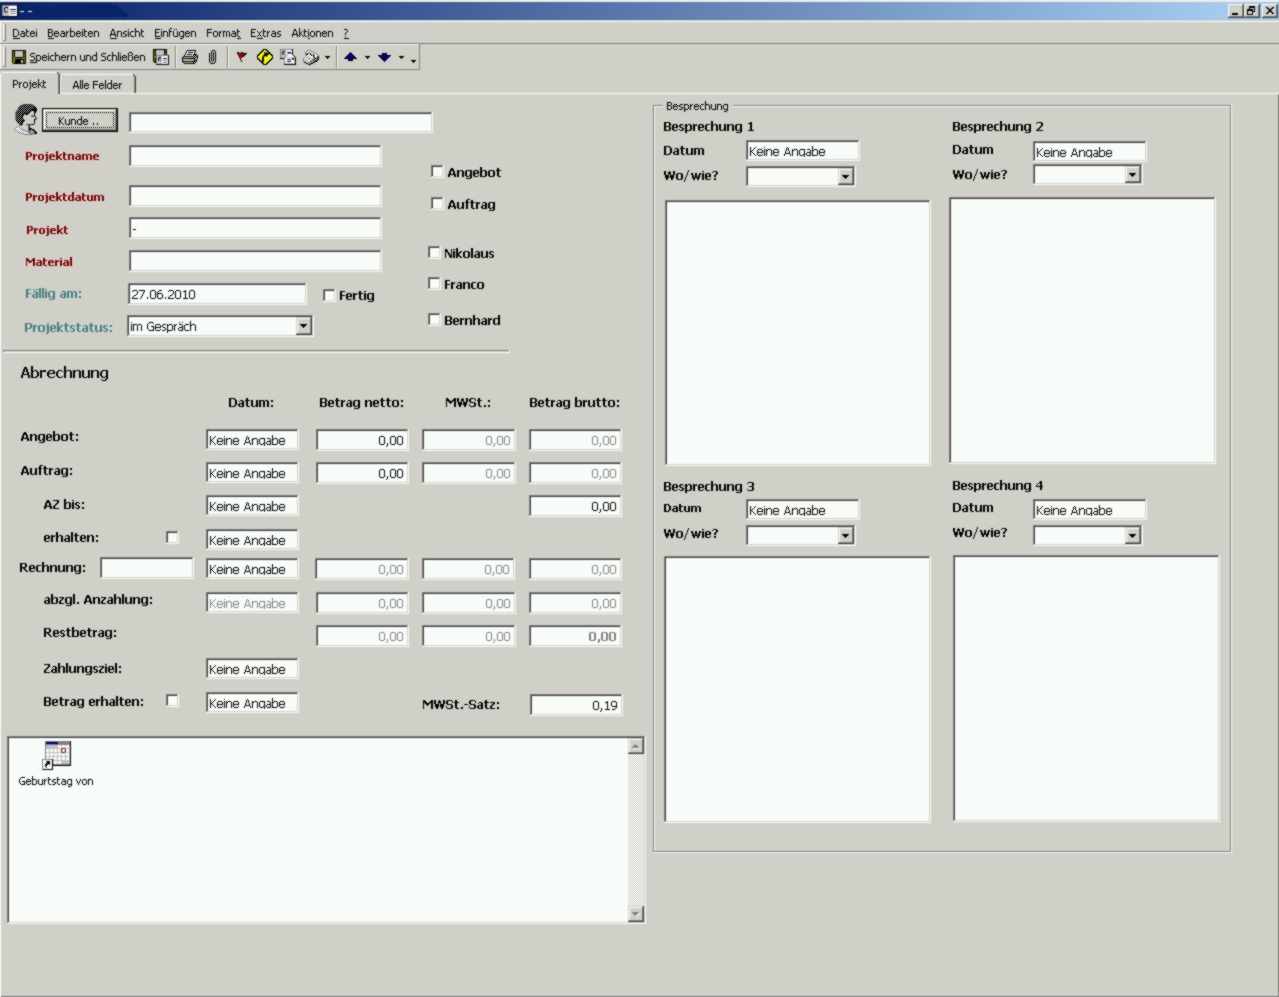Switch to the Alle Felder tab
Image resolution: width=1279 pixels, height=997 pixels.
pyautogui.click(x=97, y=85)
